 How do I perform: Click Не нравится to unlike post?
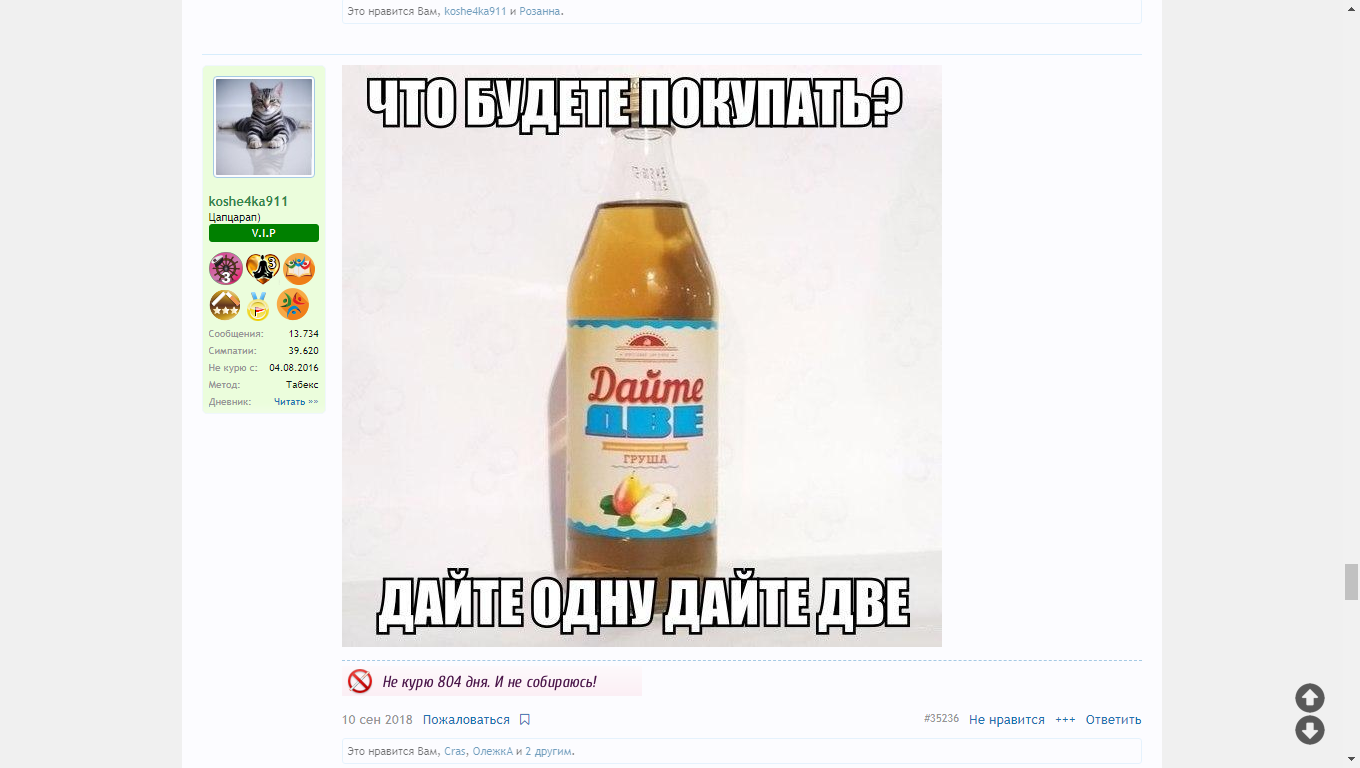(x=1007, y=720)
